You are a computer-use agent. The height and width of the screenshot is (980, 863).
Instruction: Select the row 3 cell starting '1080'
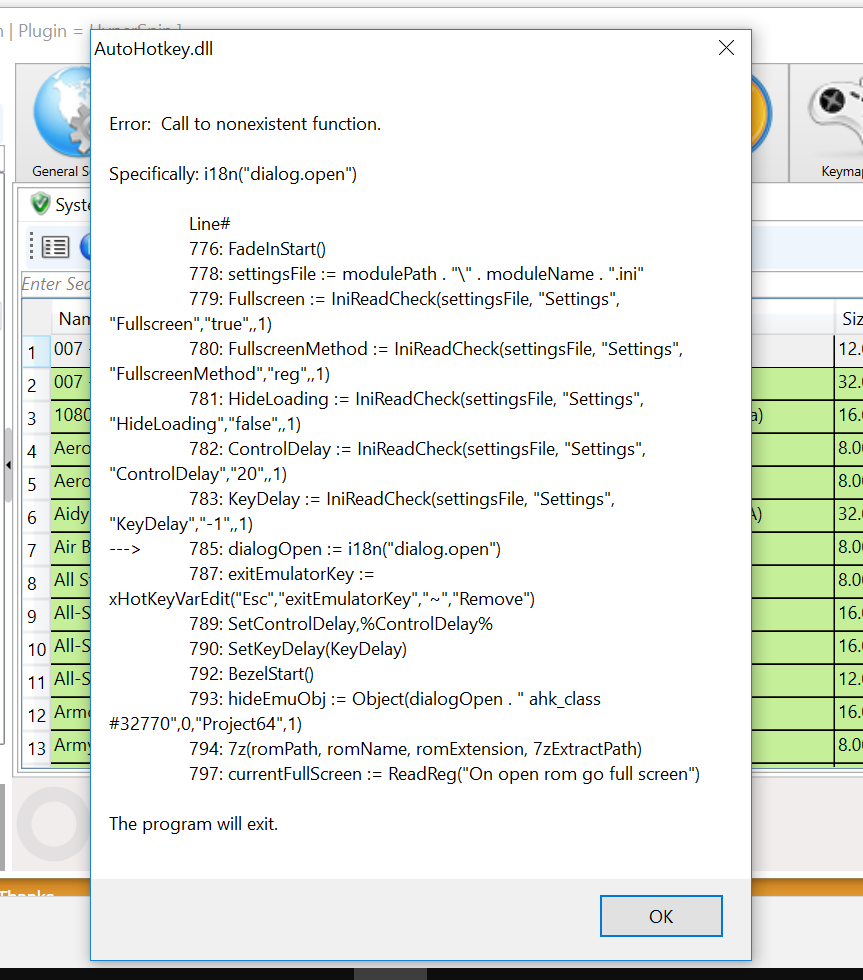tap(71, 416)
